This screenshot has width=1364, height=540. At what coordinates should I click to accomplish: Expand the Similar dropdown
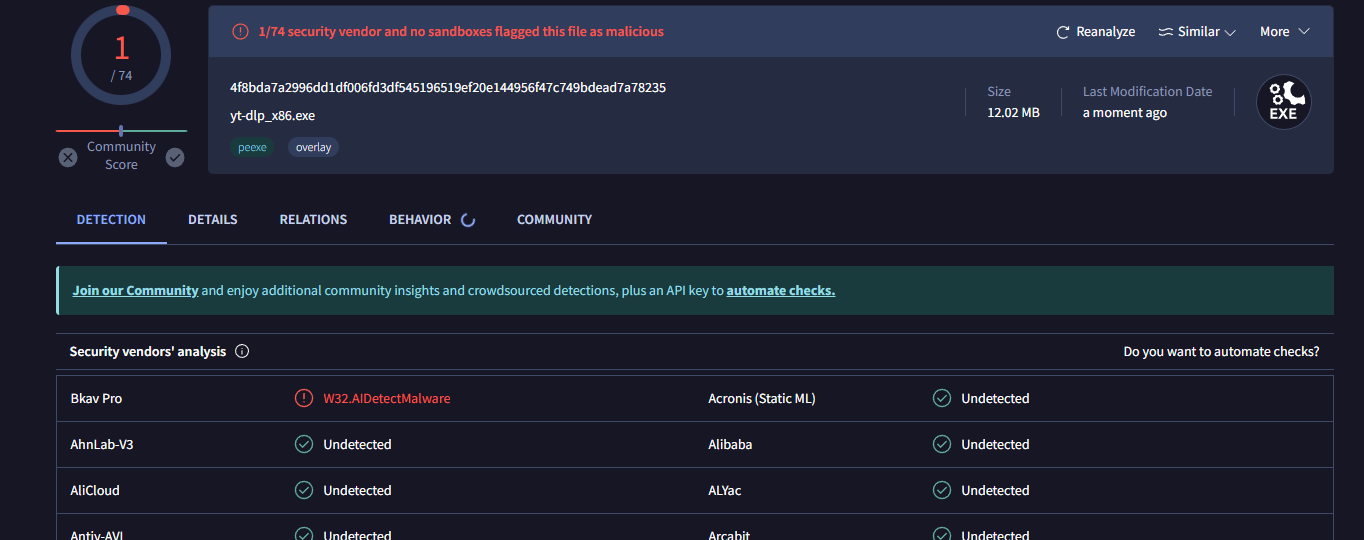(1197, 32)
